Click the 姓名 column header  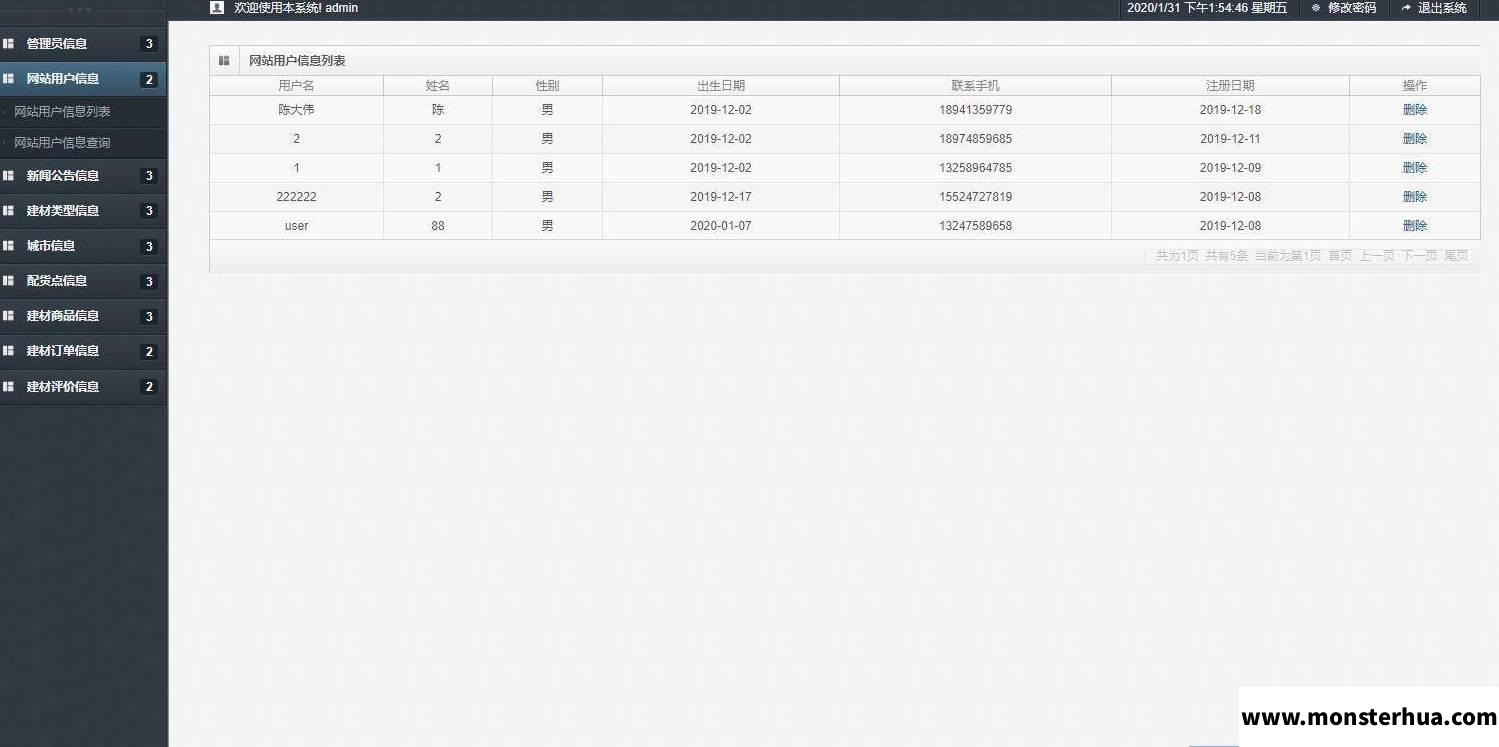click(438, 86)
